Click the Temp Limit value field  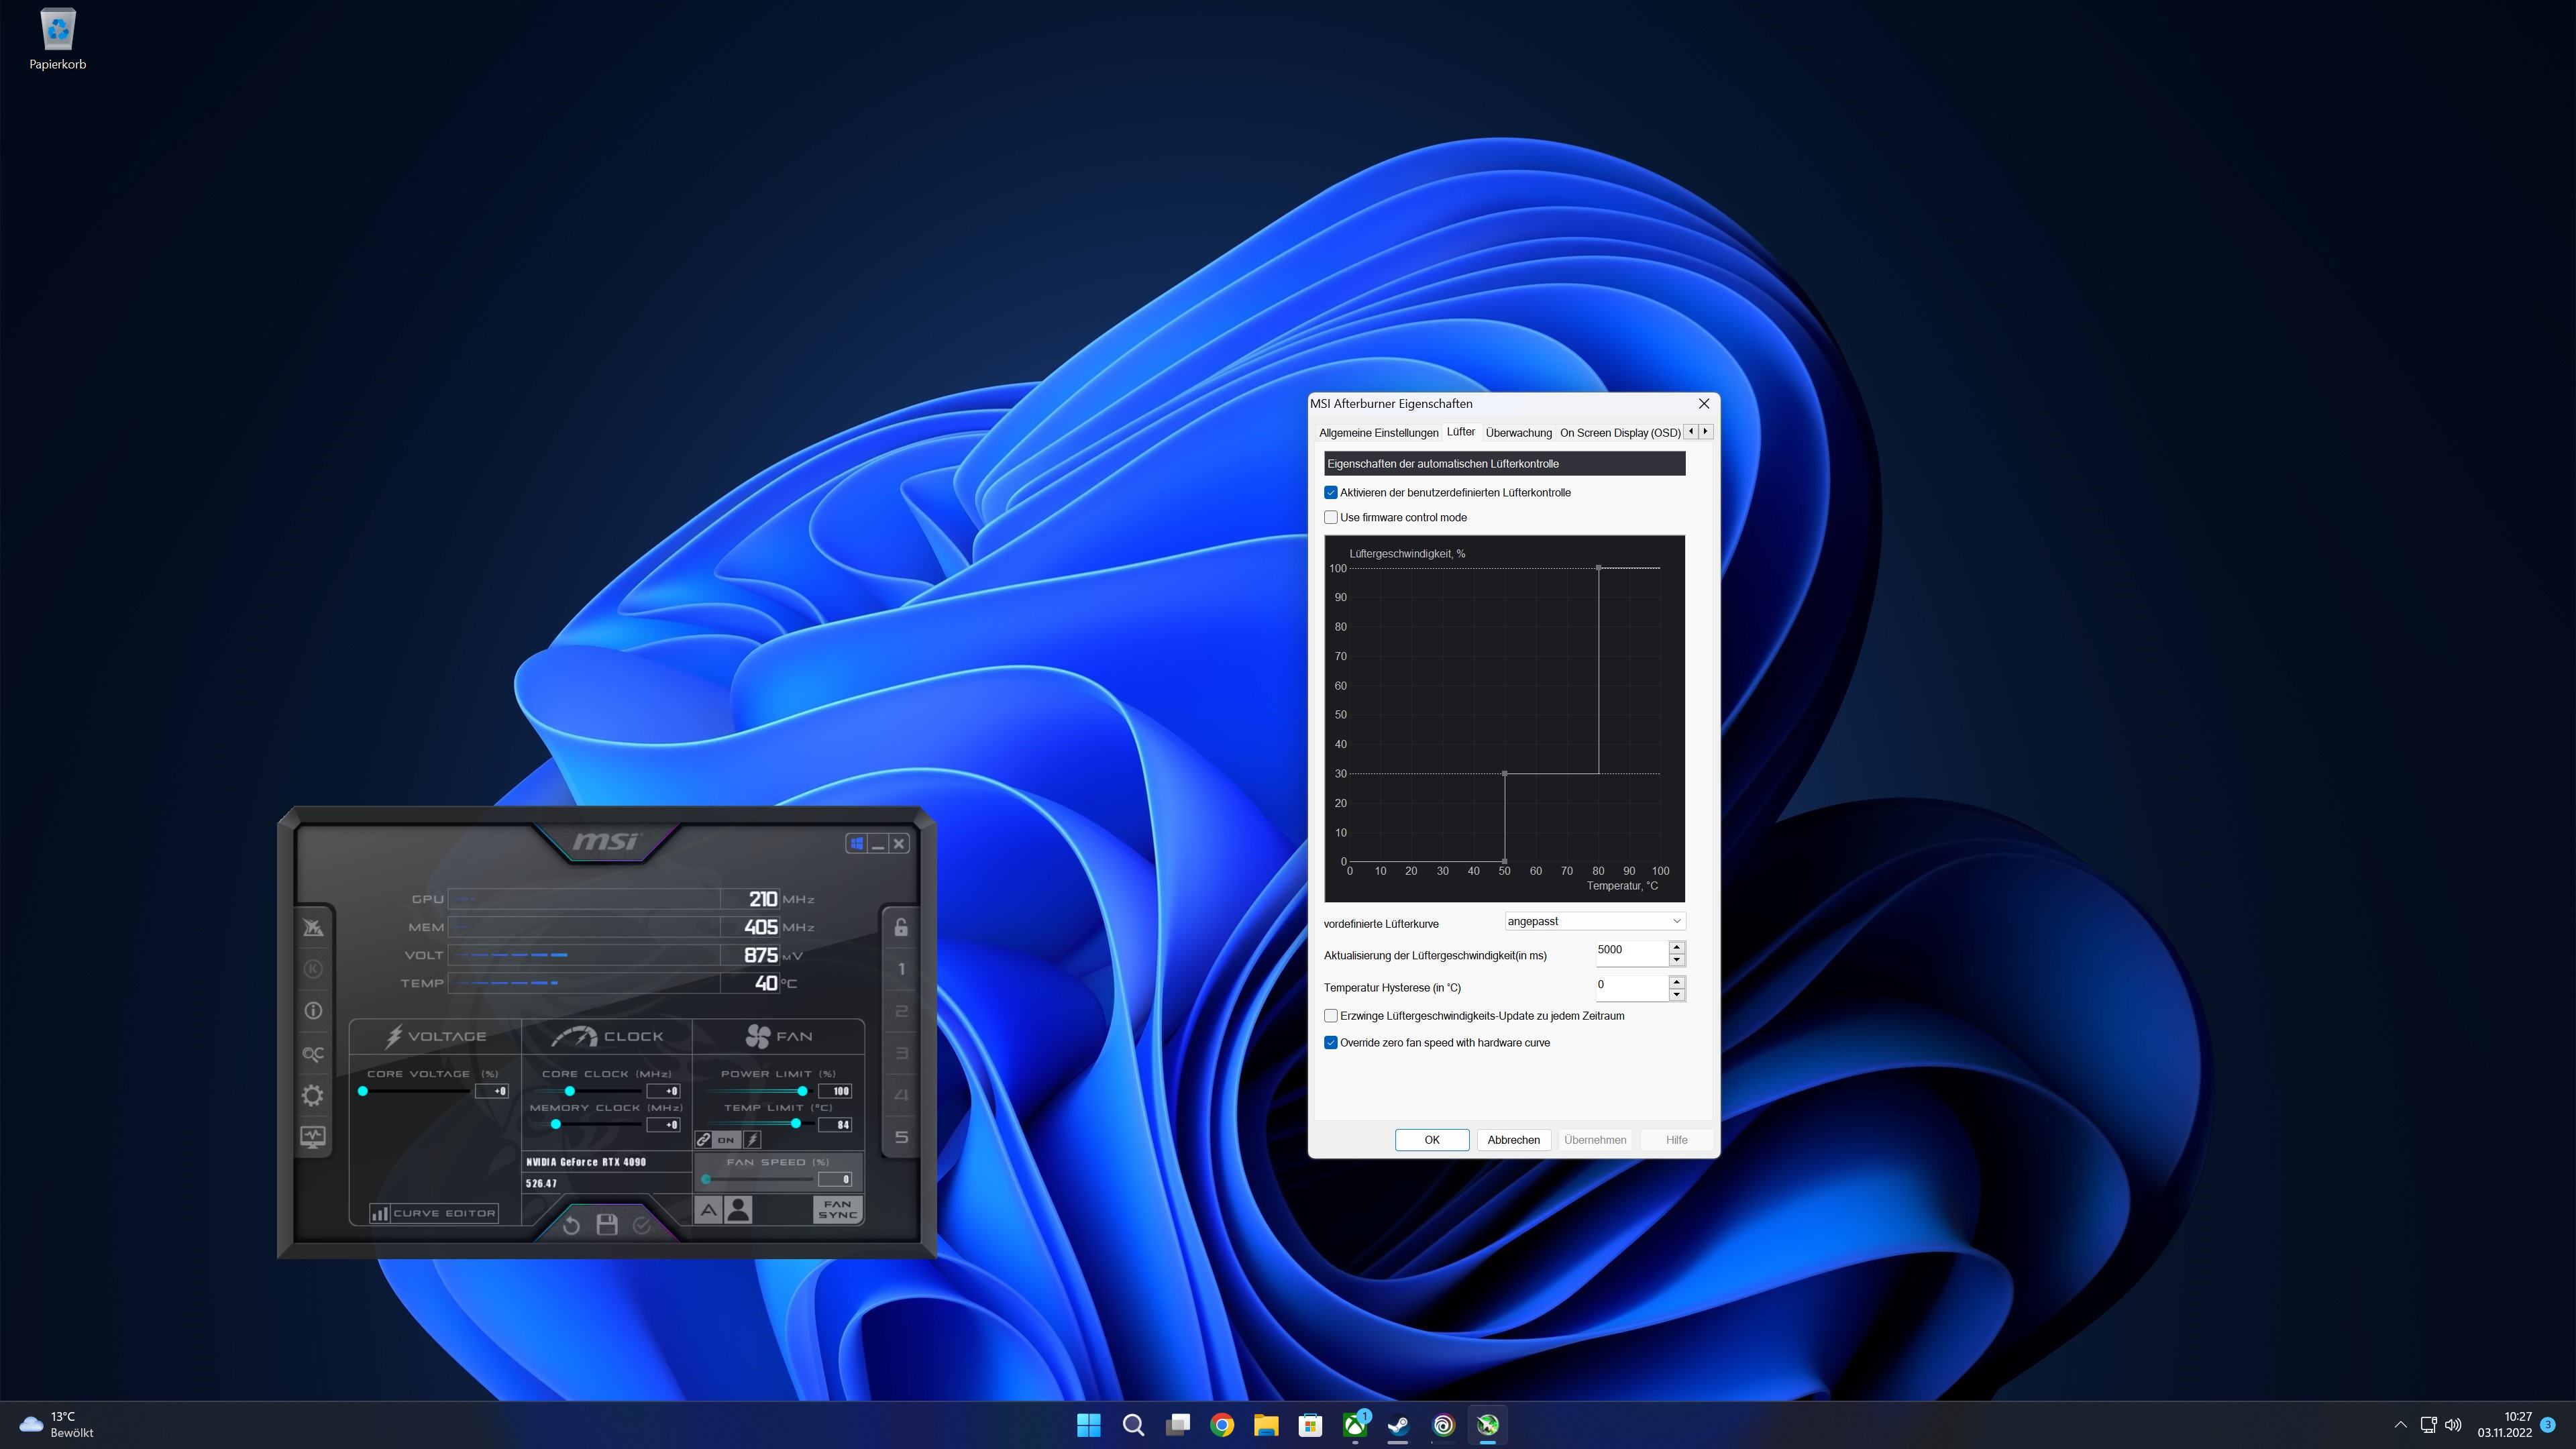pyautogui.click(x=835, y=1125)
